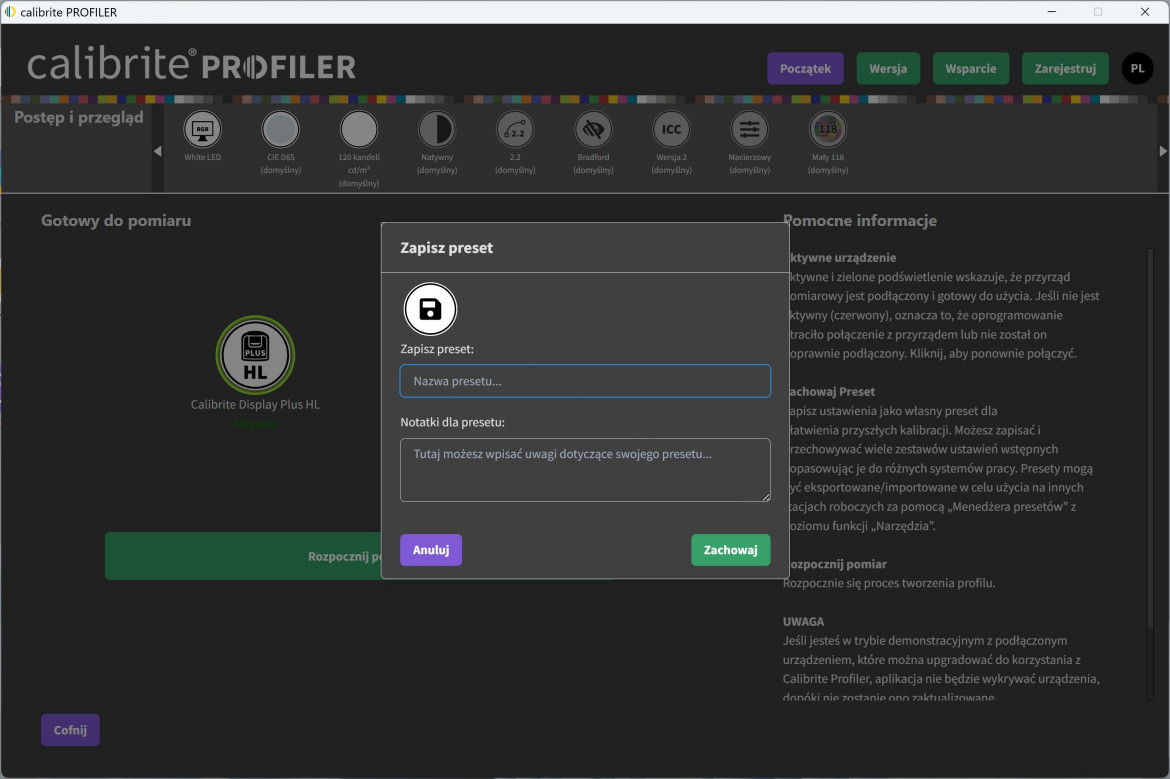Open the Zarejestruj menu item
This screenshot has height=779, width=1170.
tap(1065, 69)
